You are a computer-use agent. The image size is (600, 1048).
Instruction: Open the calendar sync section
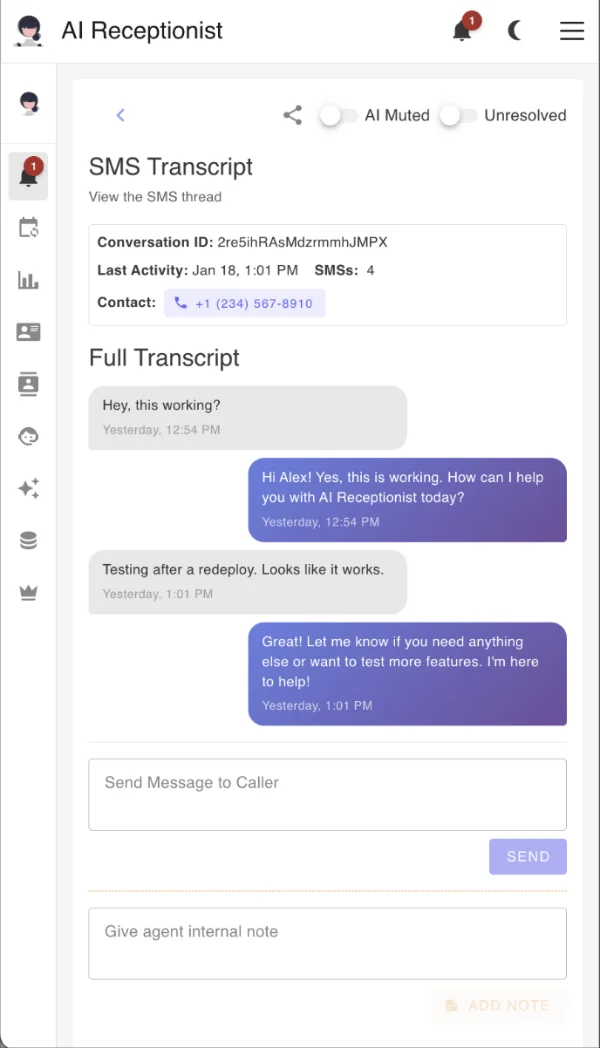(28, 228)
